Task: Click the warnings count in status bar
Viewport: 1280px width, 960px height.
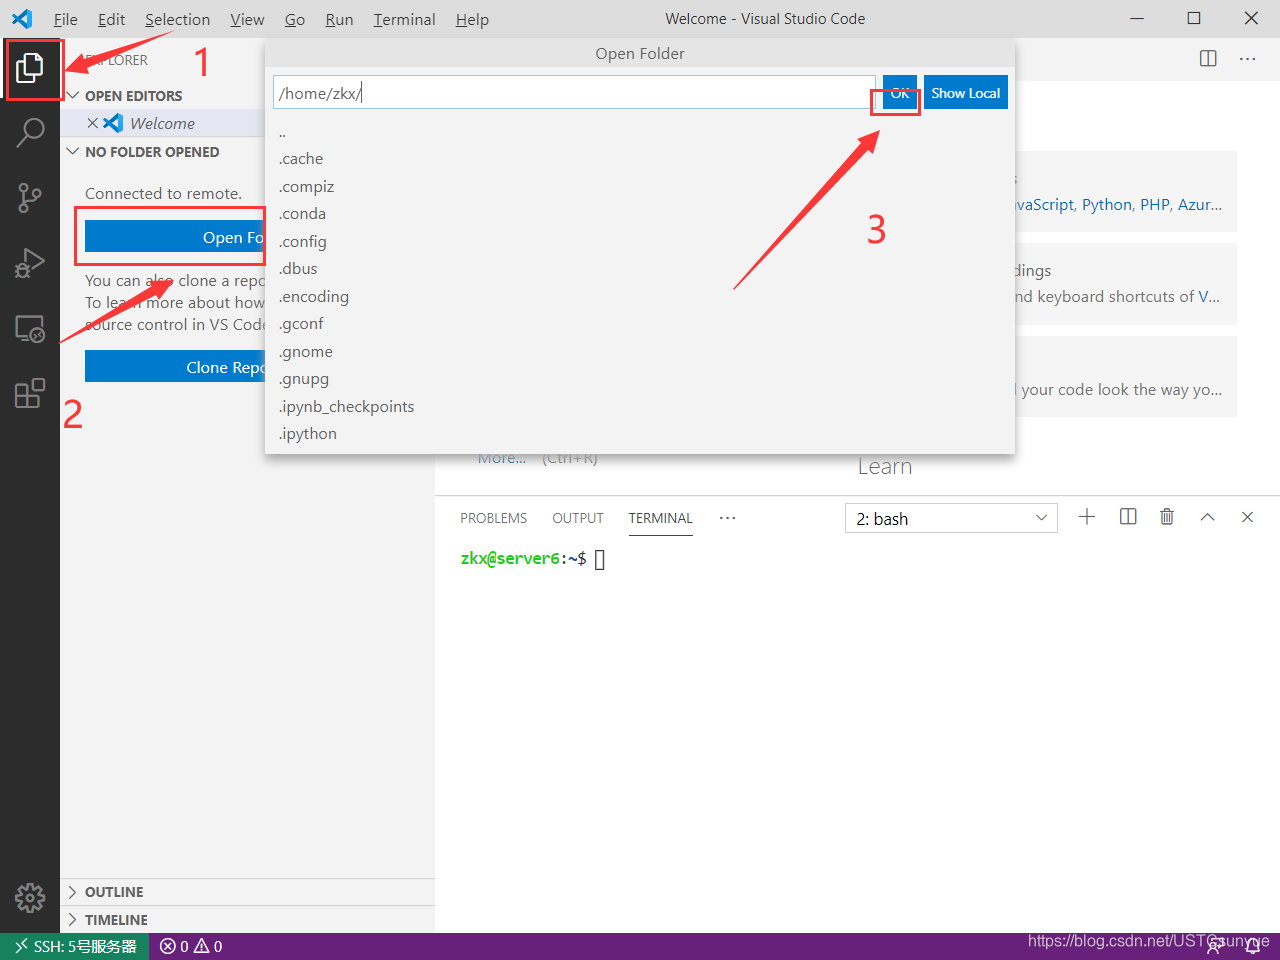Action: click(208, 946)
